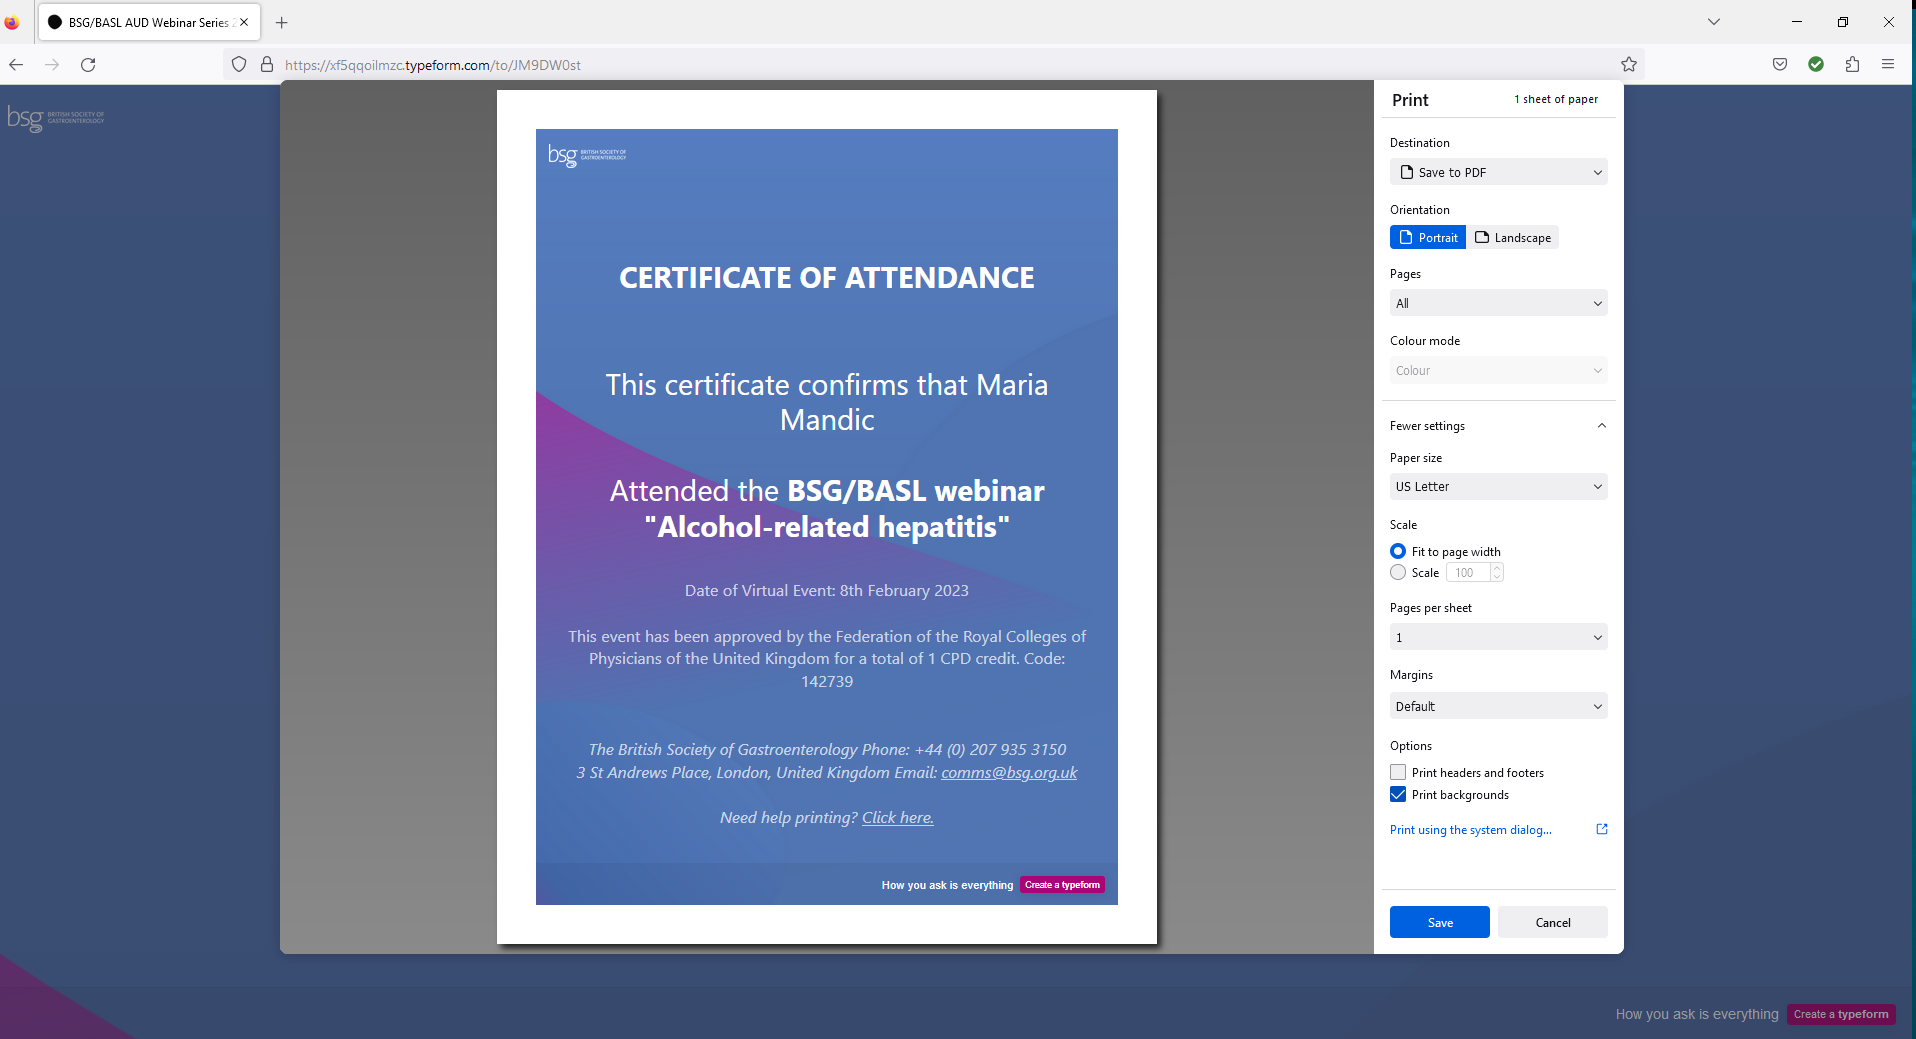Click the 'Click here.' printing help link
Image resolution: width=1916 pixels, height=1039 pixels.
[898, 817]
